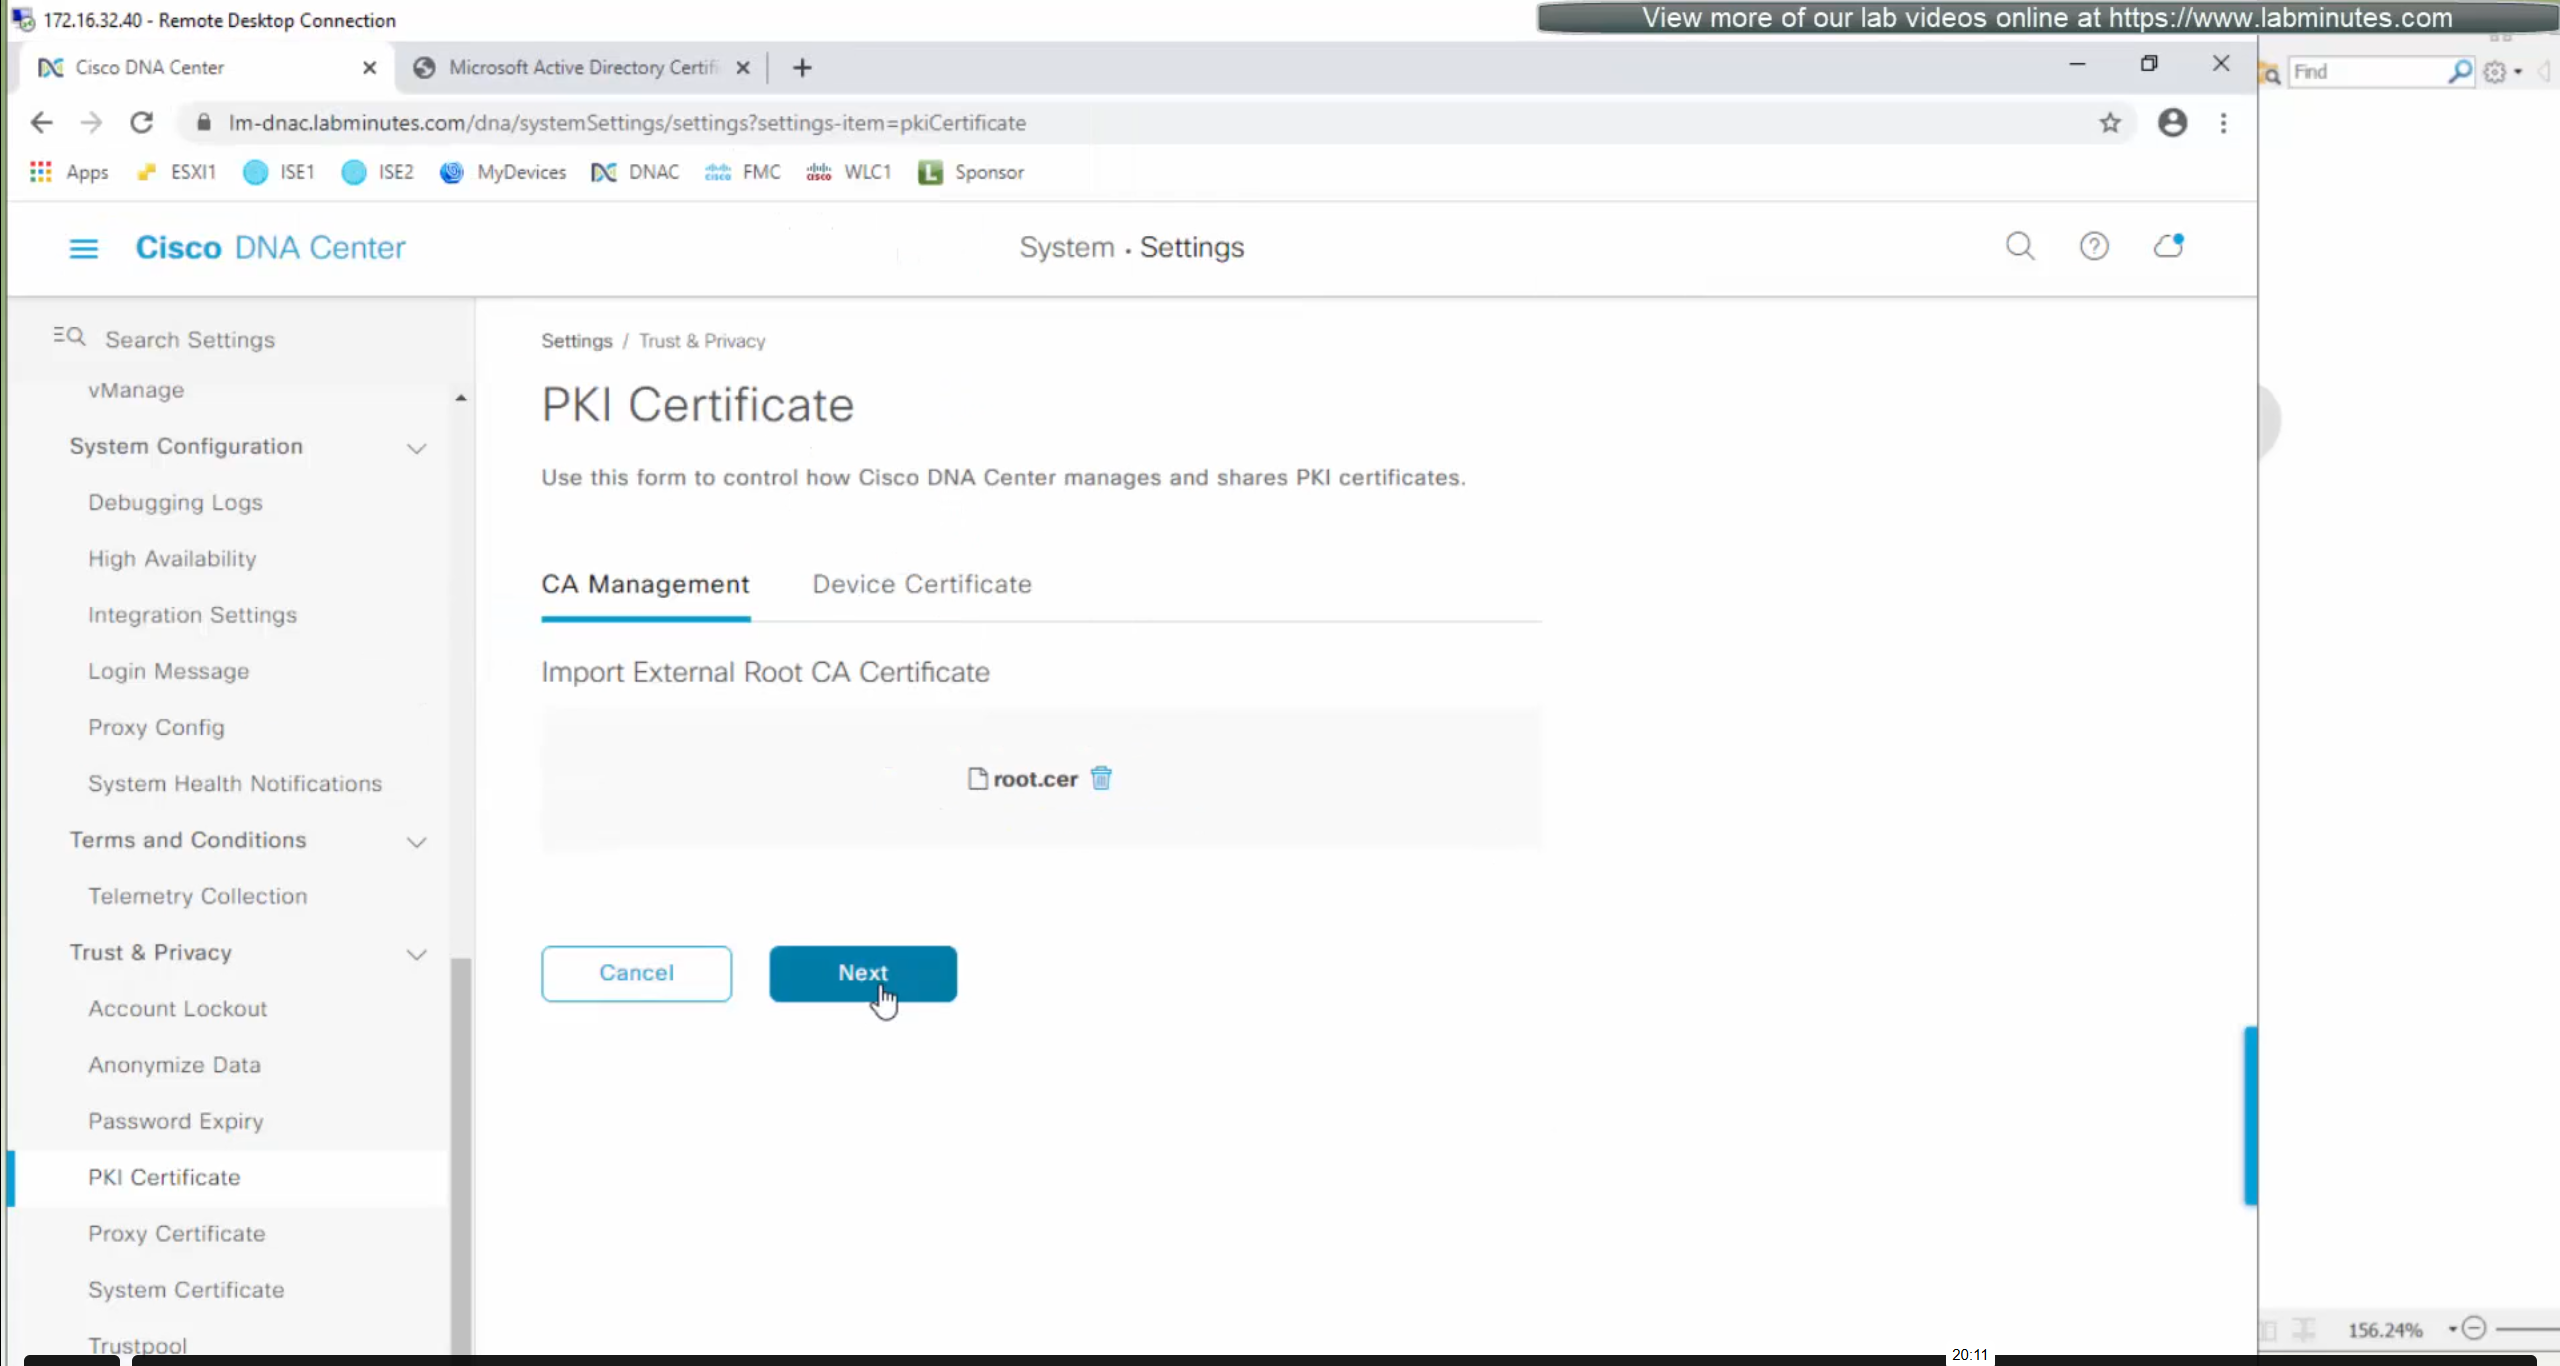Open the hamburger navigation menu

click(x=83, y=248)
